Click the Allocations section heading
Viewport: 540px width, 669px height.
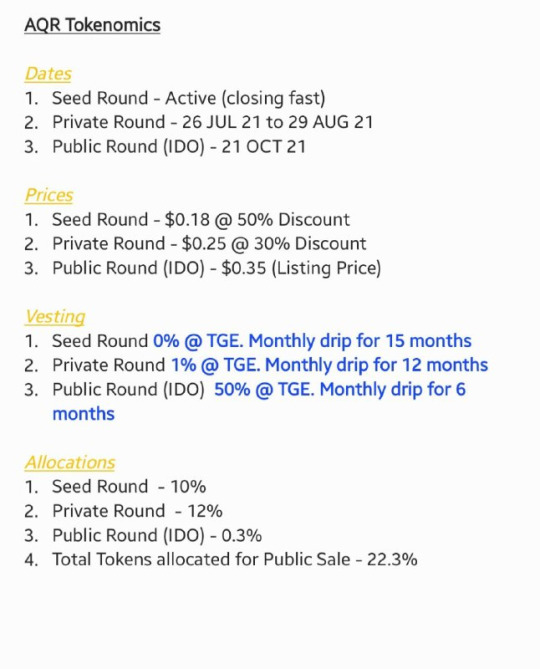coord(70,462)
